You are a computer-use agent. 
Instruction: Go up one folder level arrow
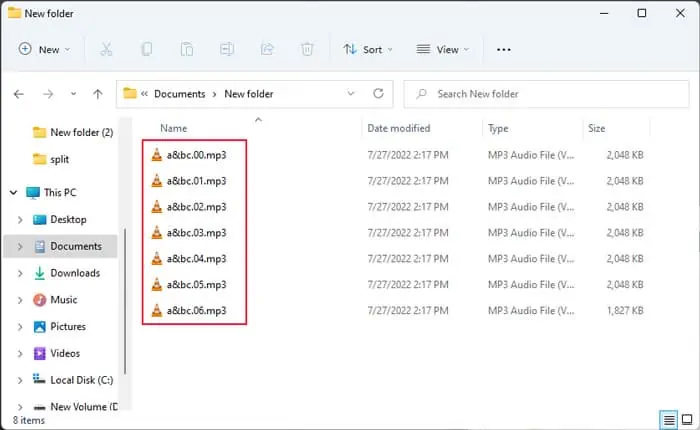(98, 94)
